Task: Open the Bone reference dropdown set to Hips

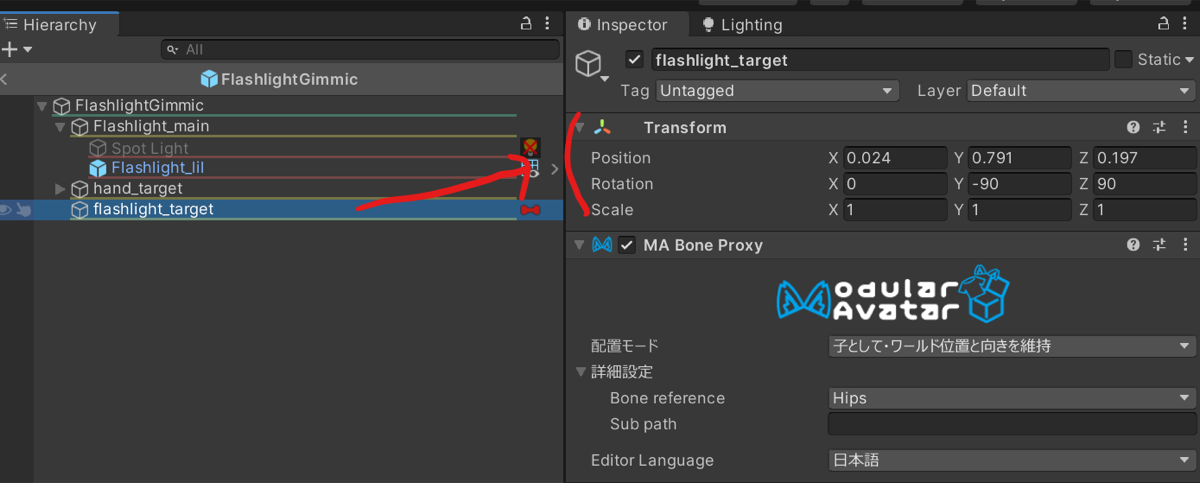Action: click(1012, 398)
